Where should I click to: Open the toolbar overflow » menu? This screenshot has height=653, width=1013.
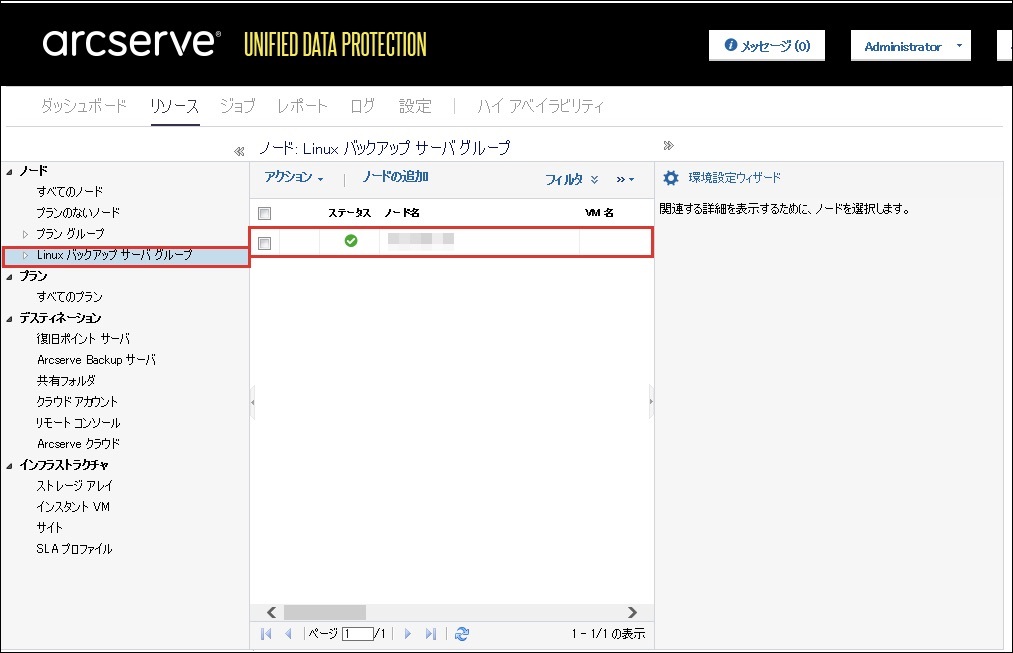(x=625, y=179)
